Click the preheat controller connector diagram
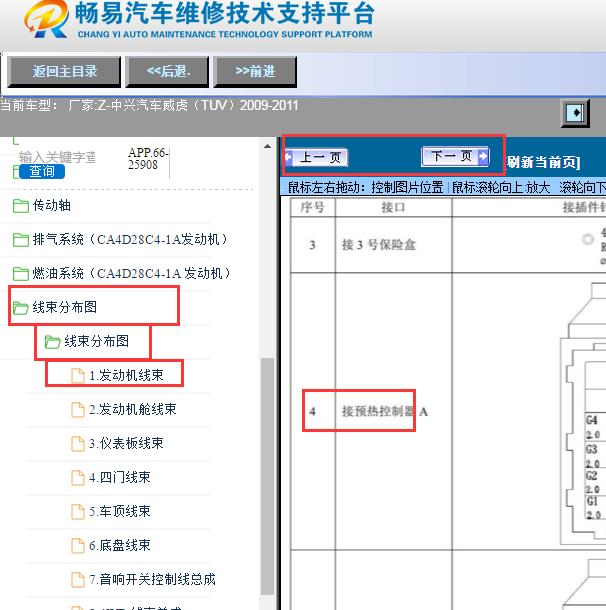Screen dimensions: 606x610 [583, 413]
